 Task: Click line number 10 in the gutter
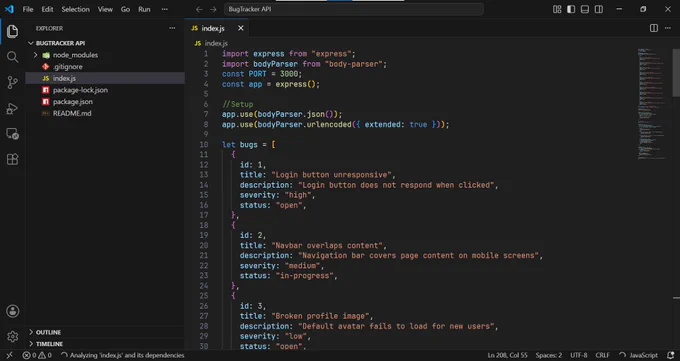click(203, 144)
